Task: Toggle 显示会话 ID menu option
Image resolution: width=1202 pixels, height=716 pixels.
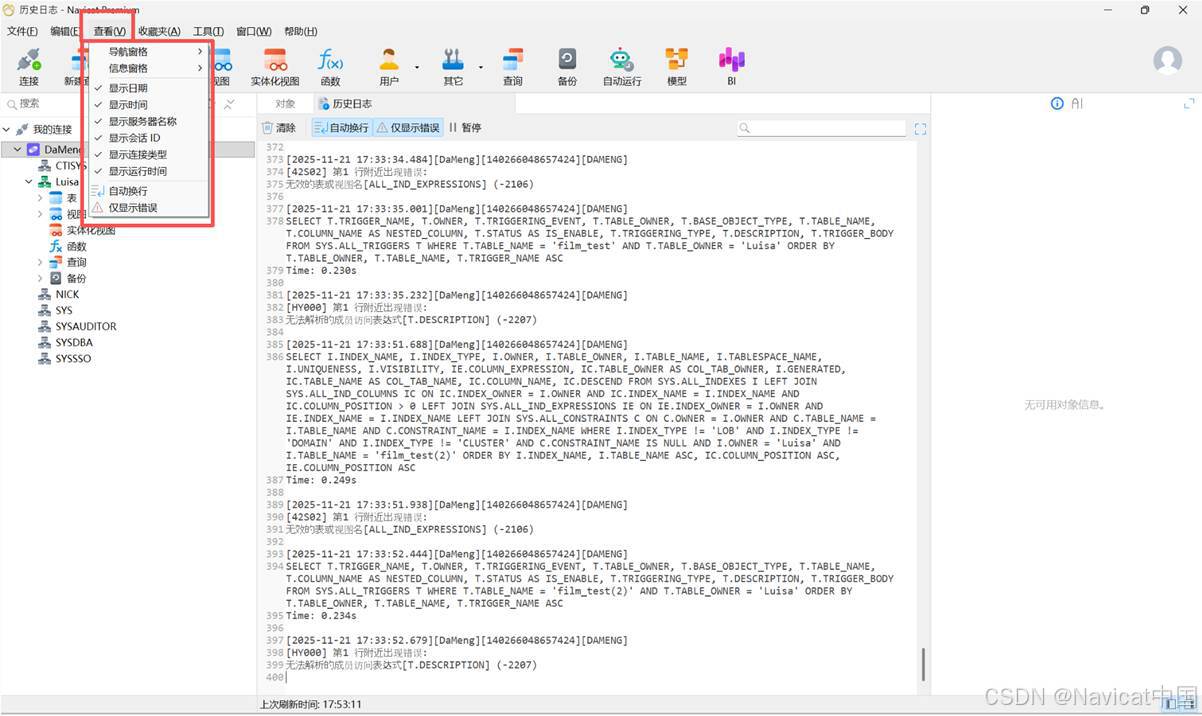Action: click(x=149, y=138)
